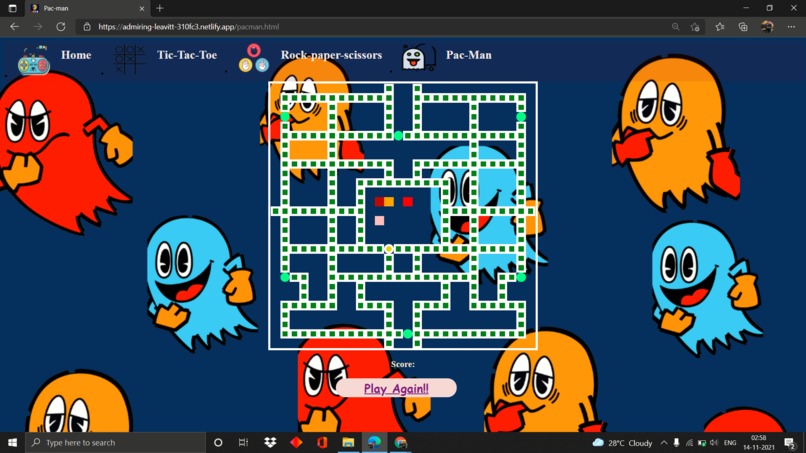Show hidden system tray icons
Image resolution: width=806 pixels, height=453 pixels.
[664, 443]
